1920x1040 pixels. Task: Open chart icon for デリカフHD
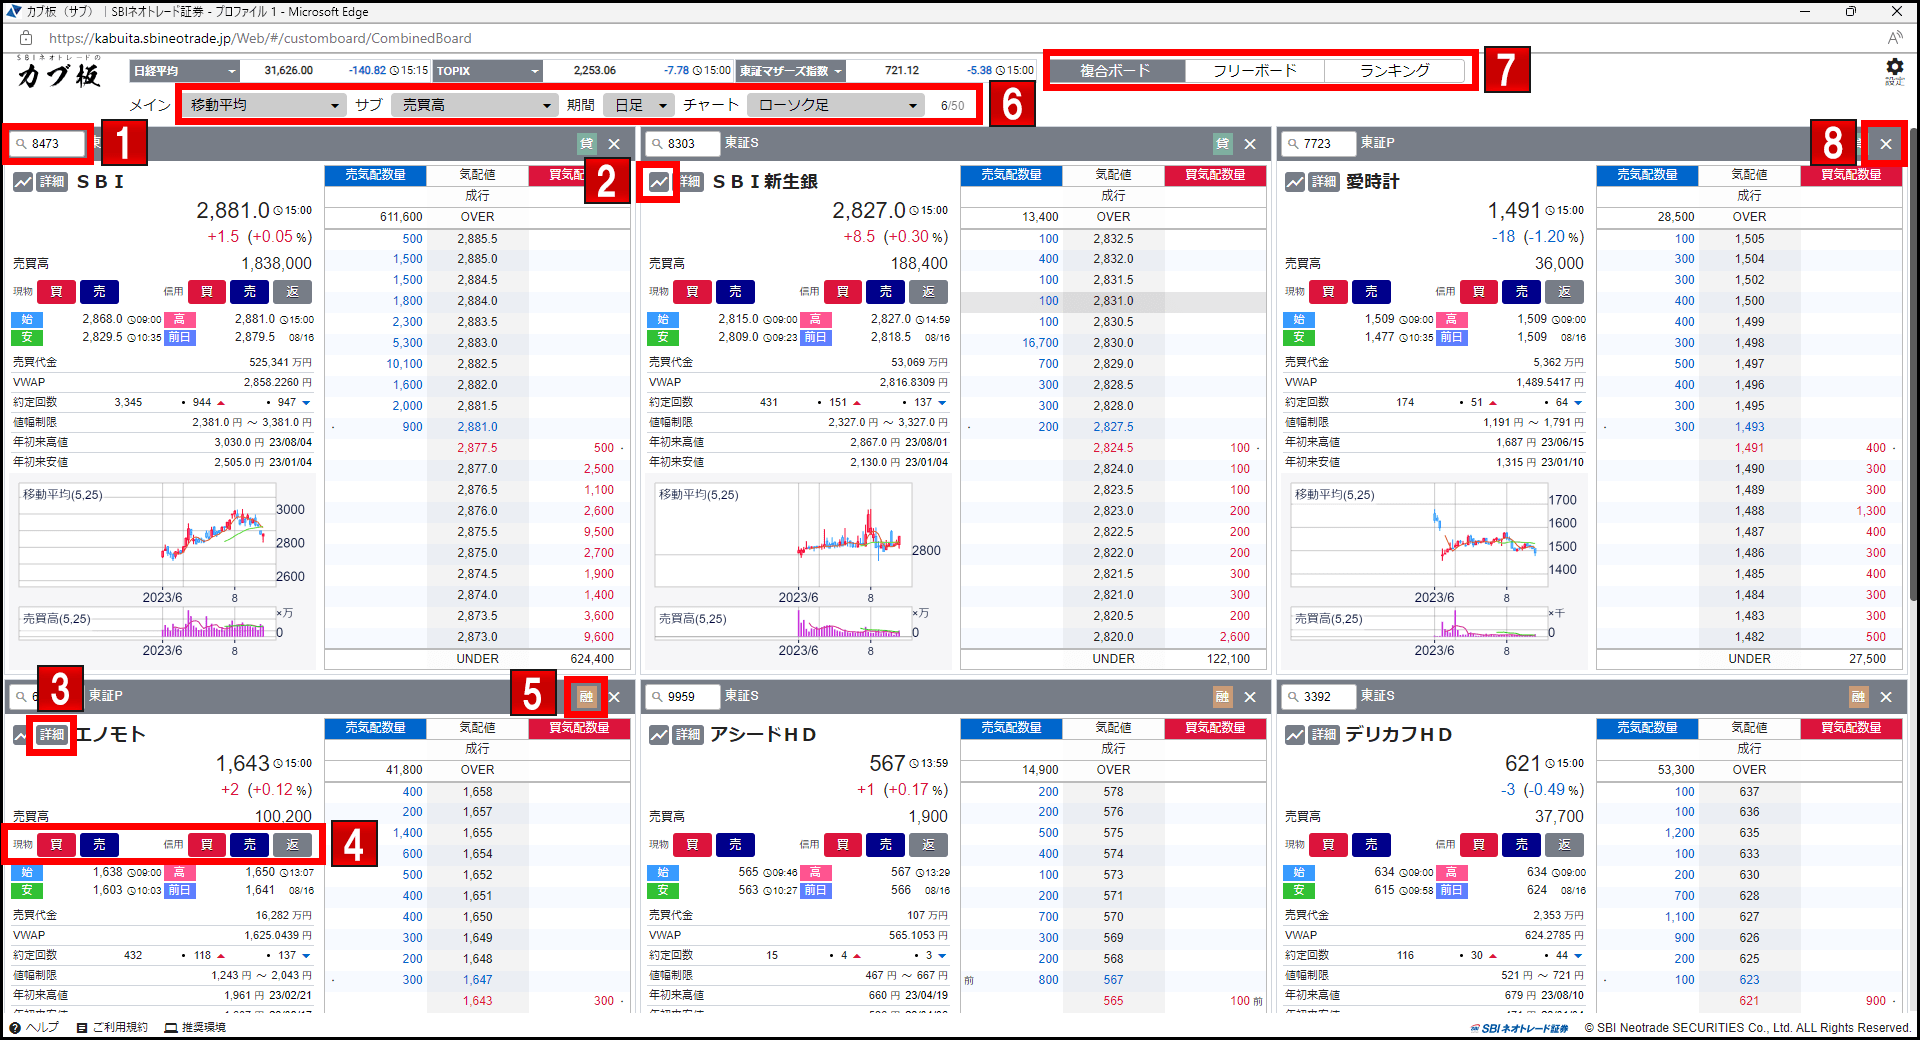[1295, 735]
